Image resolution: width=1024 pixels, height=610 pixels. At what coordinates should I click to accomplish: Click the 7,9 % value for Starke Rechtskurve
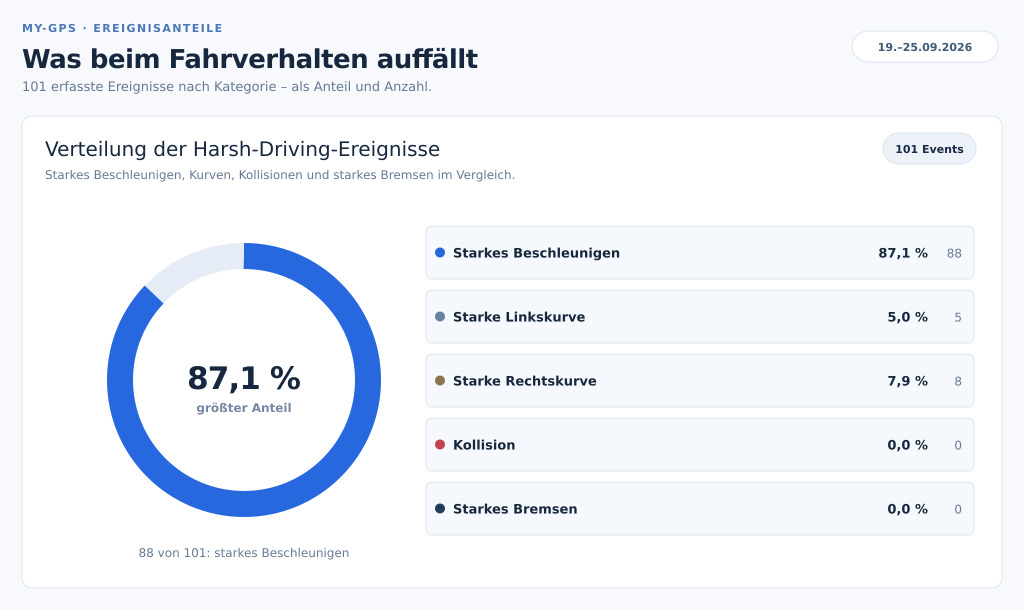[907, 381]
